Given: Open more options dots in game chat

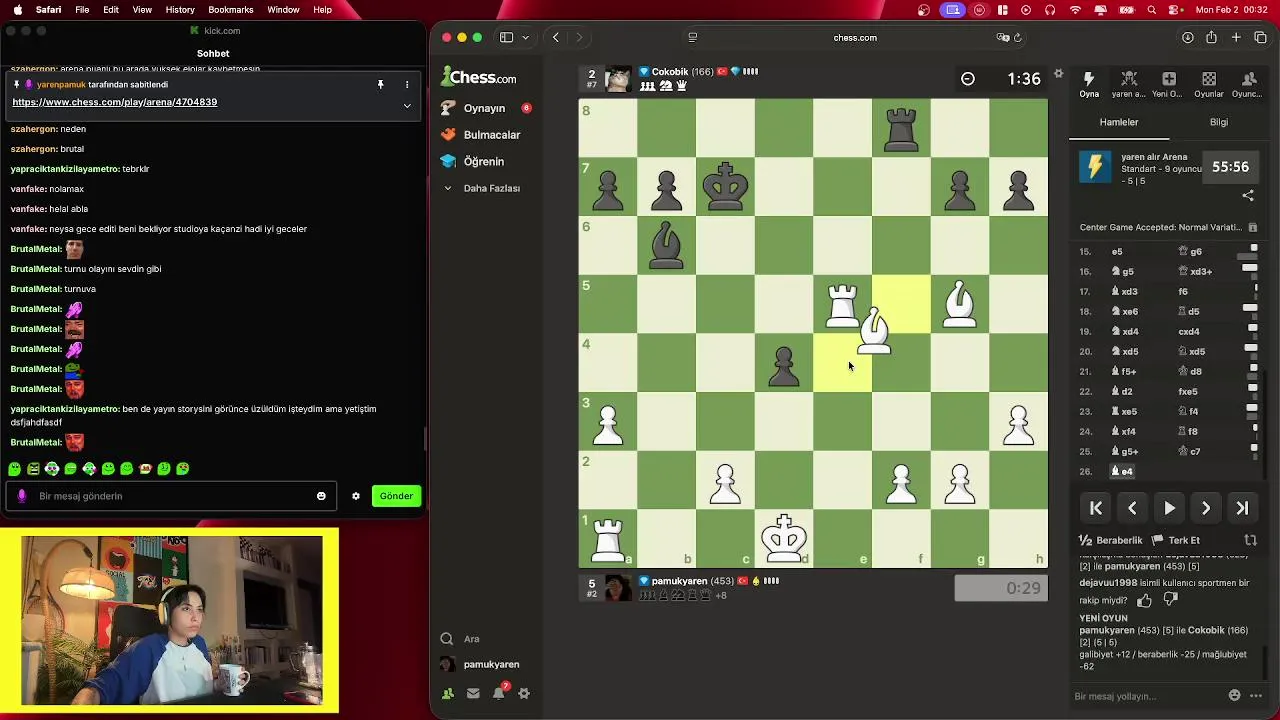Looking at the screenshot, I should point(1256,696).
